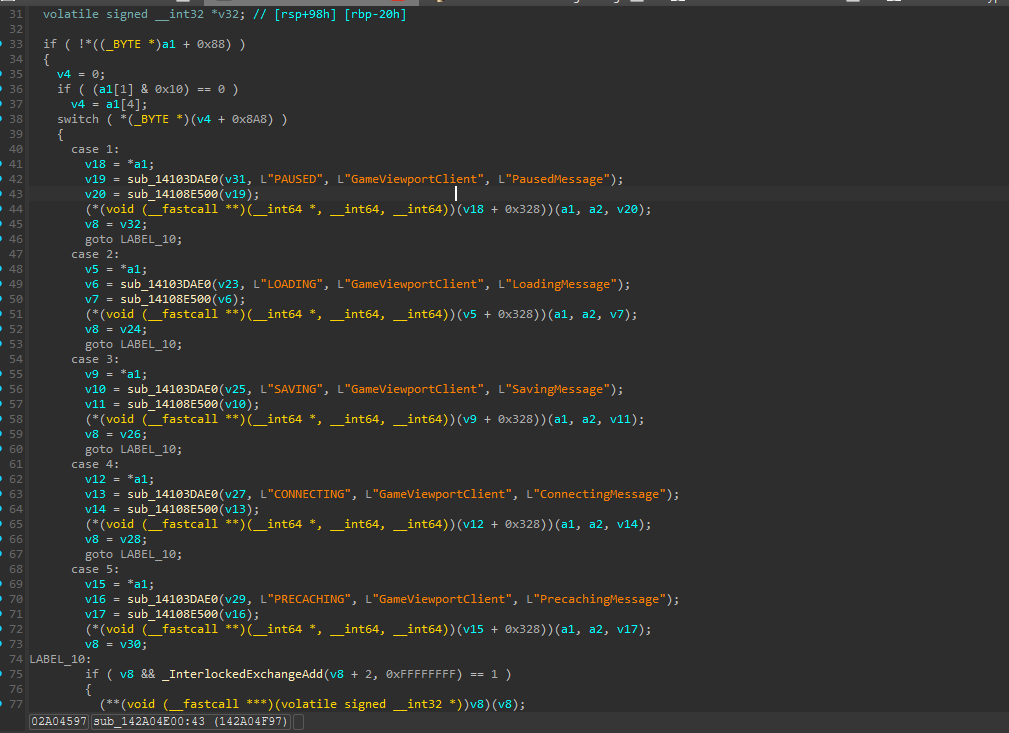Click line number 74 in the gutter
The height and width of the screenshot is (733, 1009).
pos(15,659)
